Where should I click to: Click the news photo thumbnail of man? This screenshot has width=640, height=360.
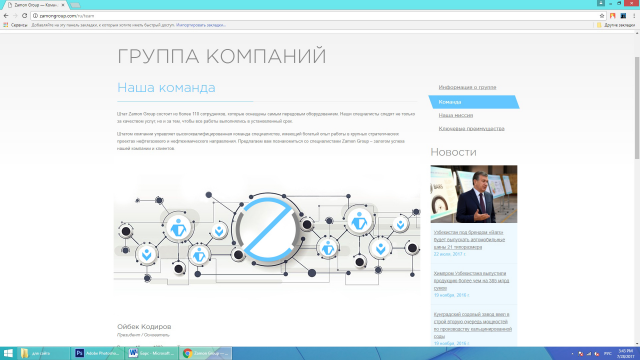coord(473,194)
